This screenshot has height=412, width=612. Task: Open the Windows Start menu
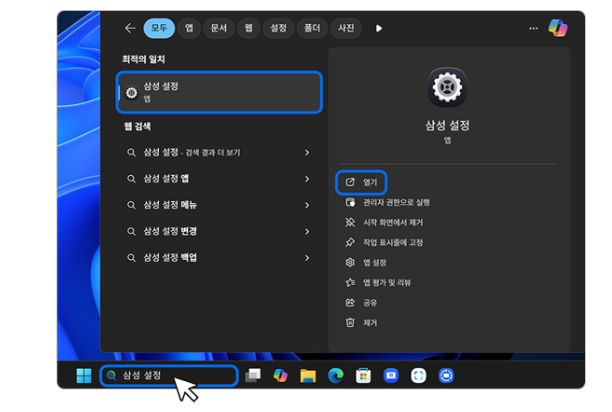pos(84,376)
